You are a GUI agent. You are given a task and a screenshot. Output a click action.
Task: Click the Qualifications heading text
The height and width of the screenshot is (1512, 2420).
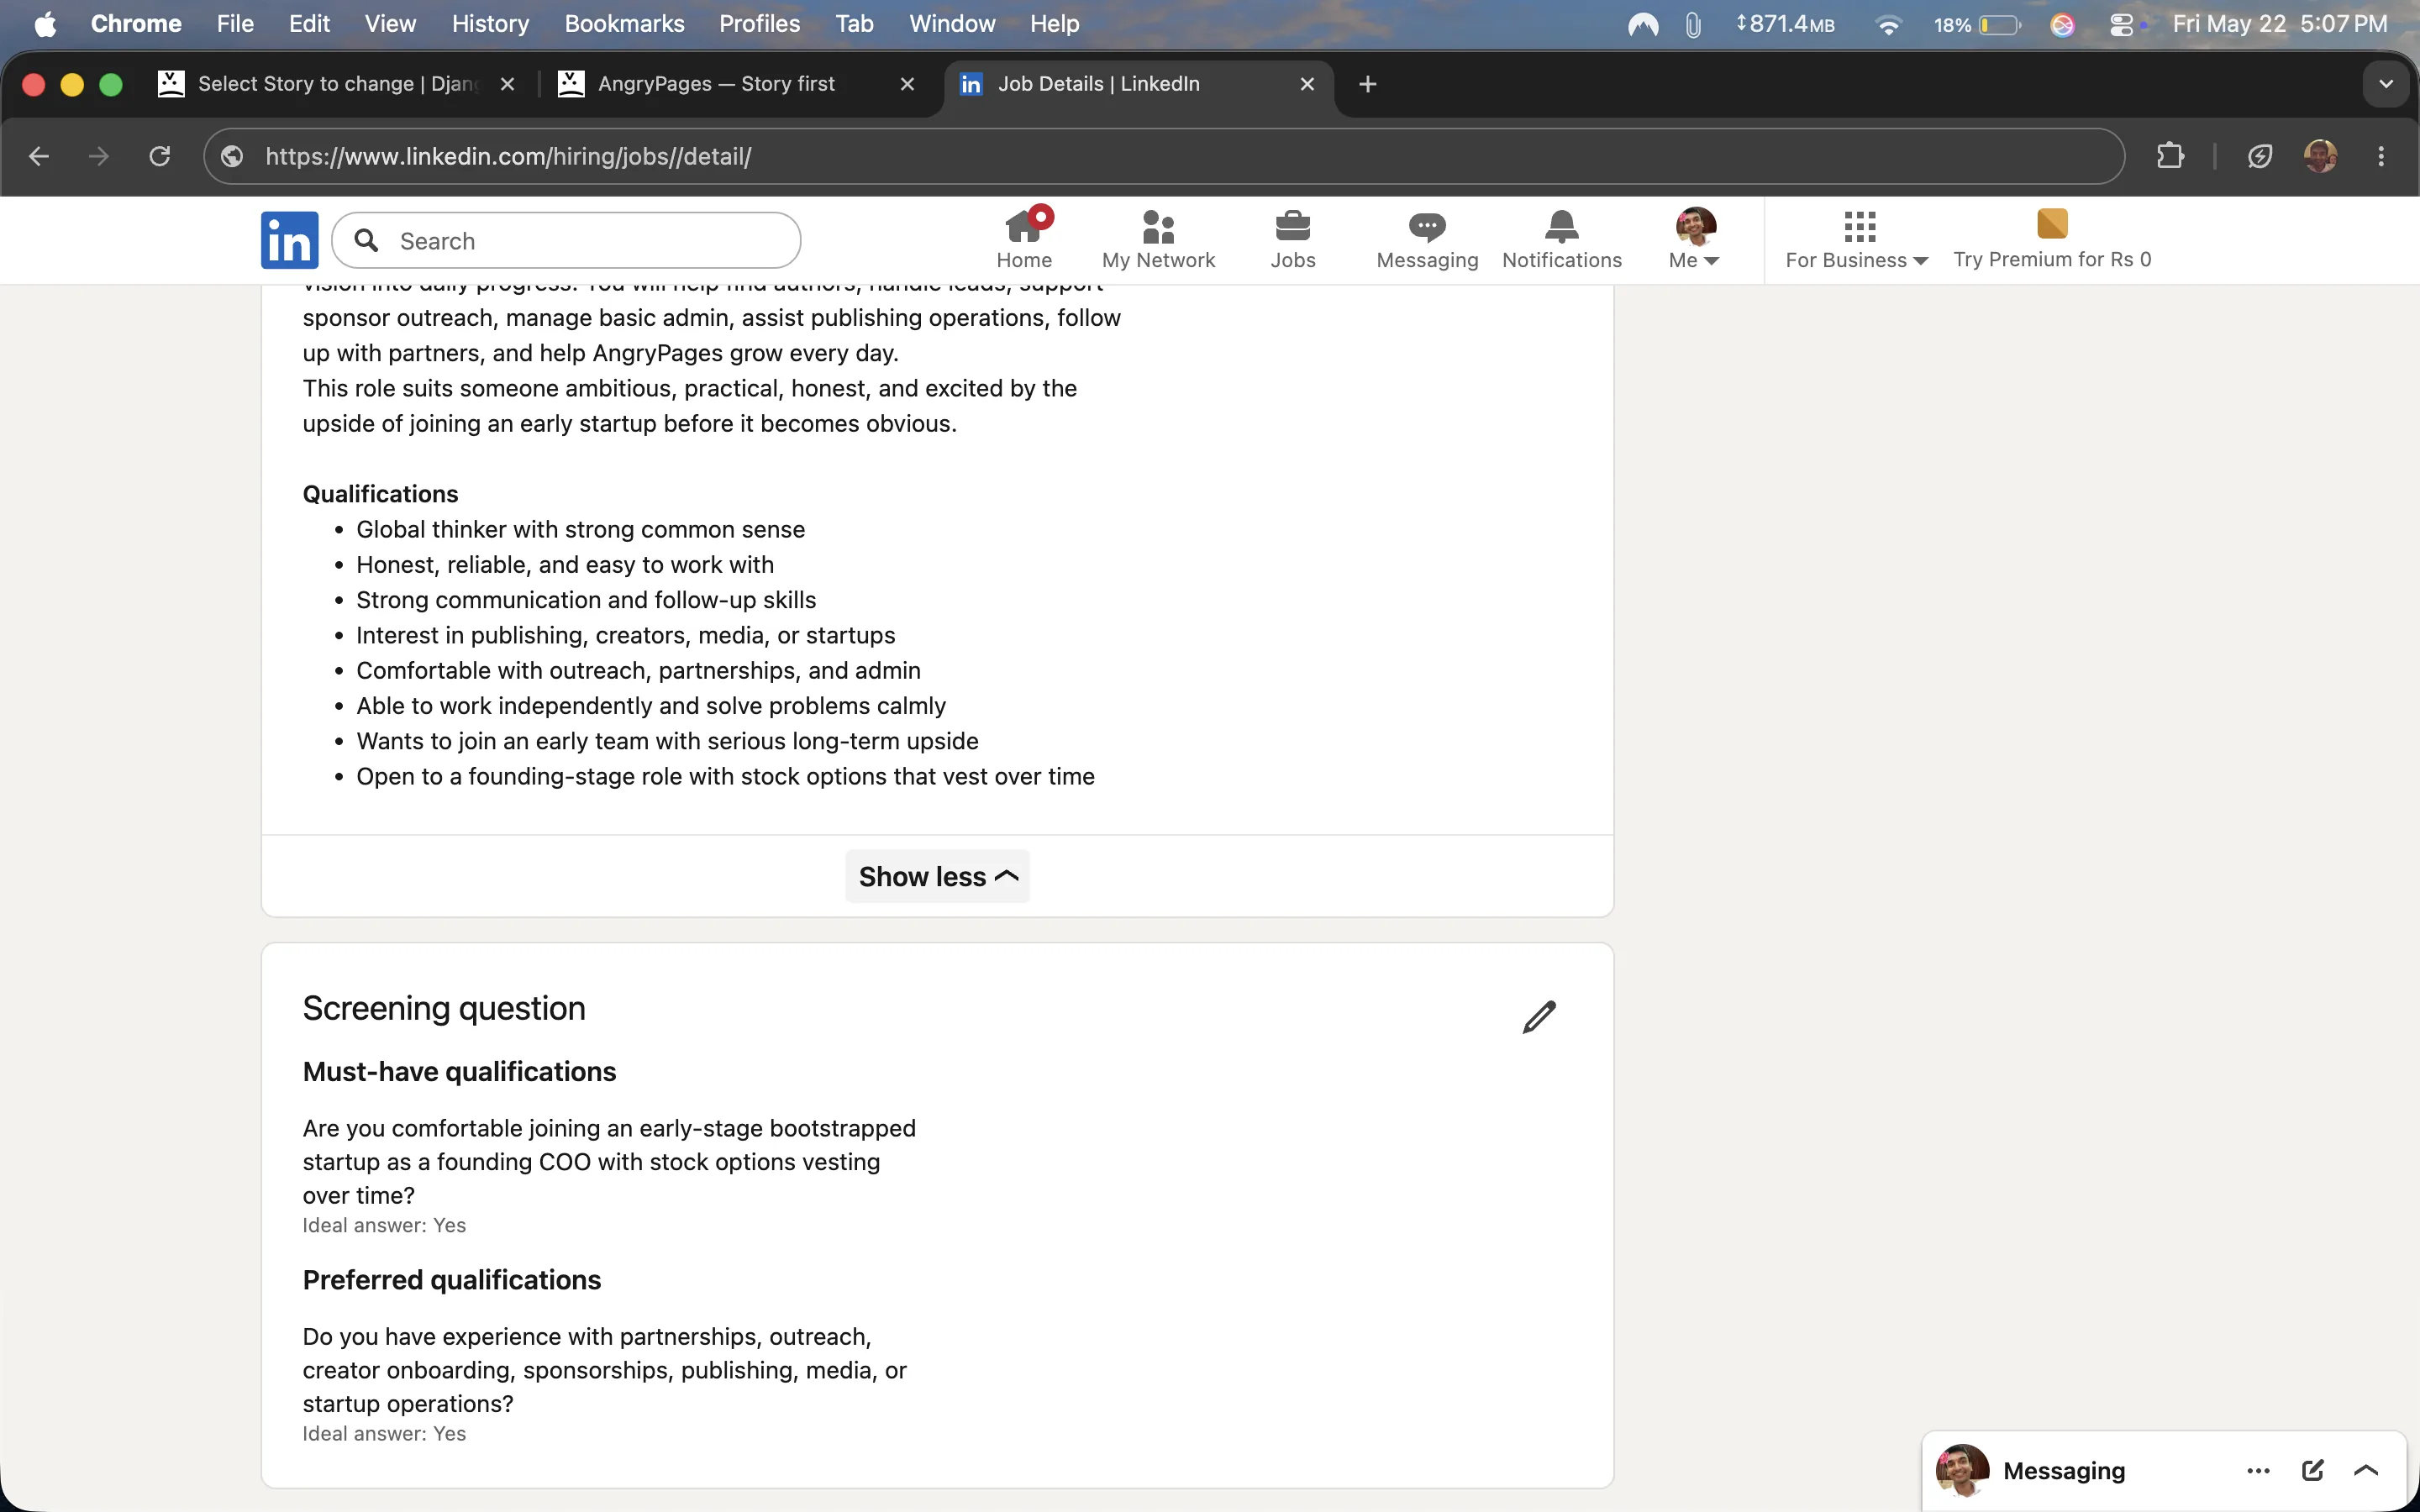pos(380,494)
